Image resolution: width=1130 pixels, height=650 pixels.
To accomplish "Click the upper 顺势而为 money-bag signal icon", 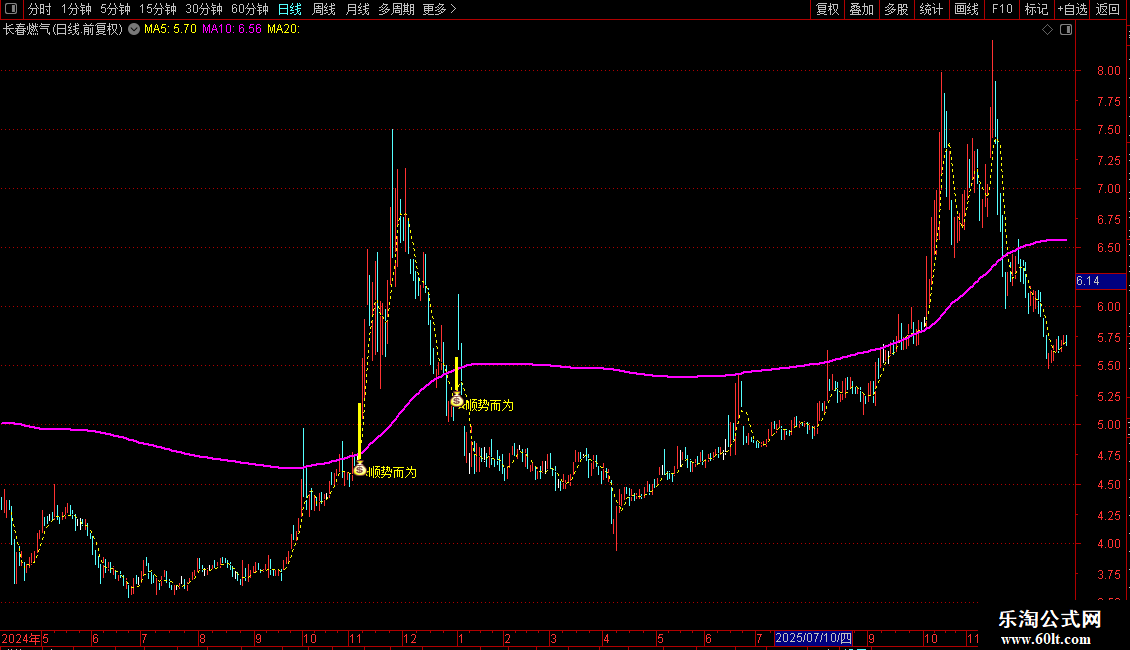I will pyautogui.click(x=456, y=400).
